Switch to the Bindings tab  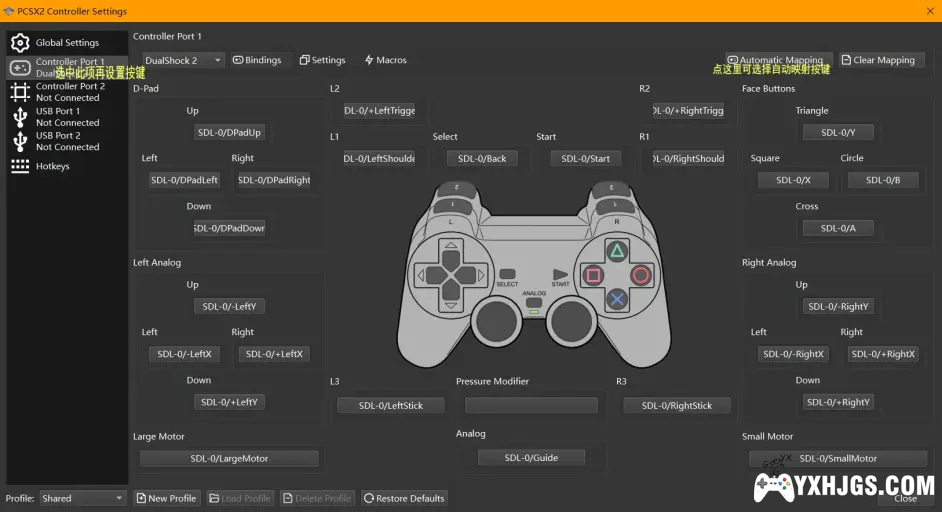pos(259,60)
